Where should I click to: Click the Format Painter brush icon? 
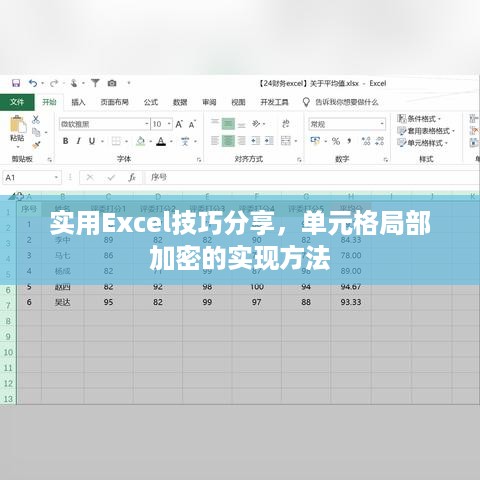tap(36, 145)
